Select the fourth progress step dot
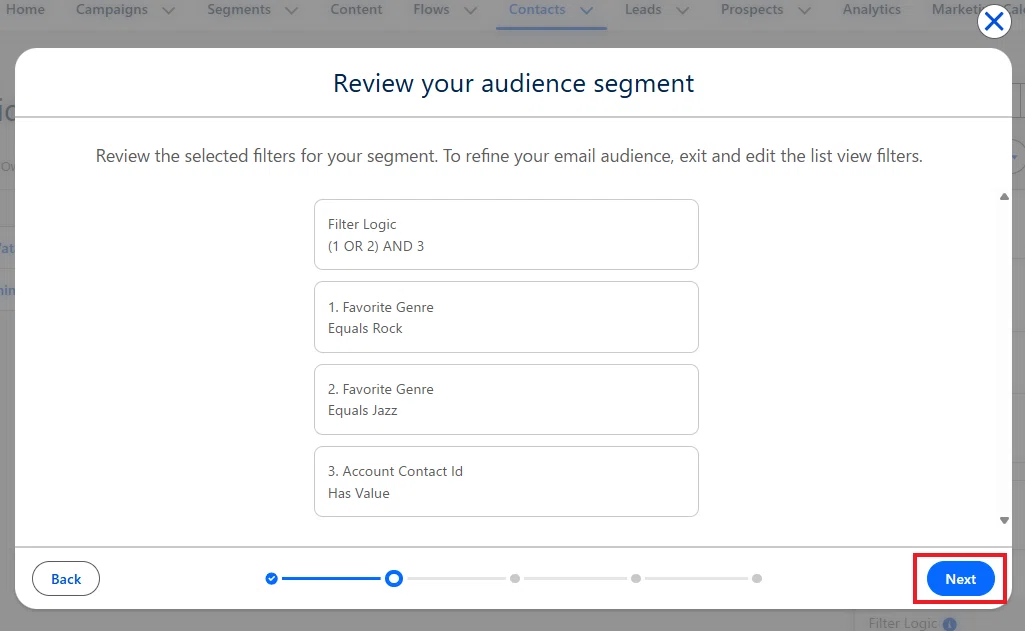 coord(636,578)
